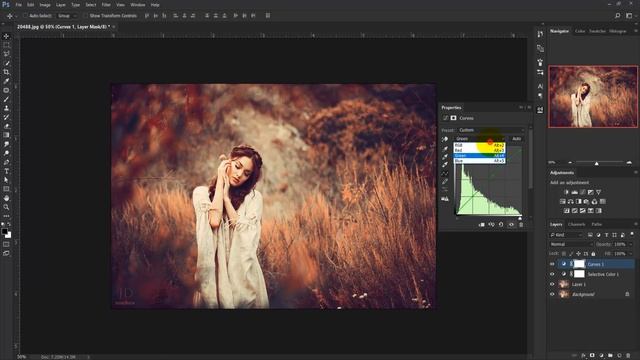
Task: Click the Navigator zoom slider handle
Action: pos(597,163)
